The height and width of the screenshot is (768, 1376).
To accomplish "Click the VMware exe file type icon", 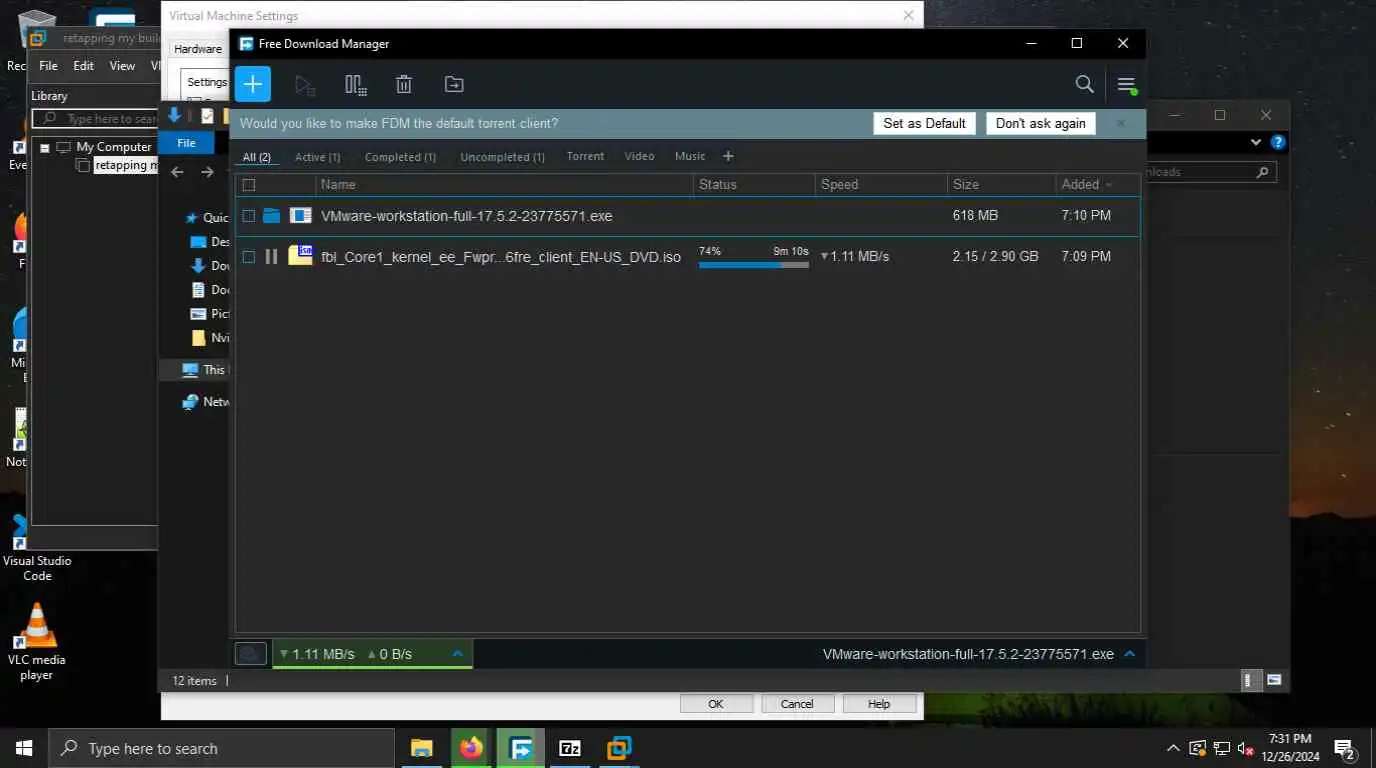I will click(x=301, y=215).
